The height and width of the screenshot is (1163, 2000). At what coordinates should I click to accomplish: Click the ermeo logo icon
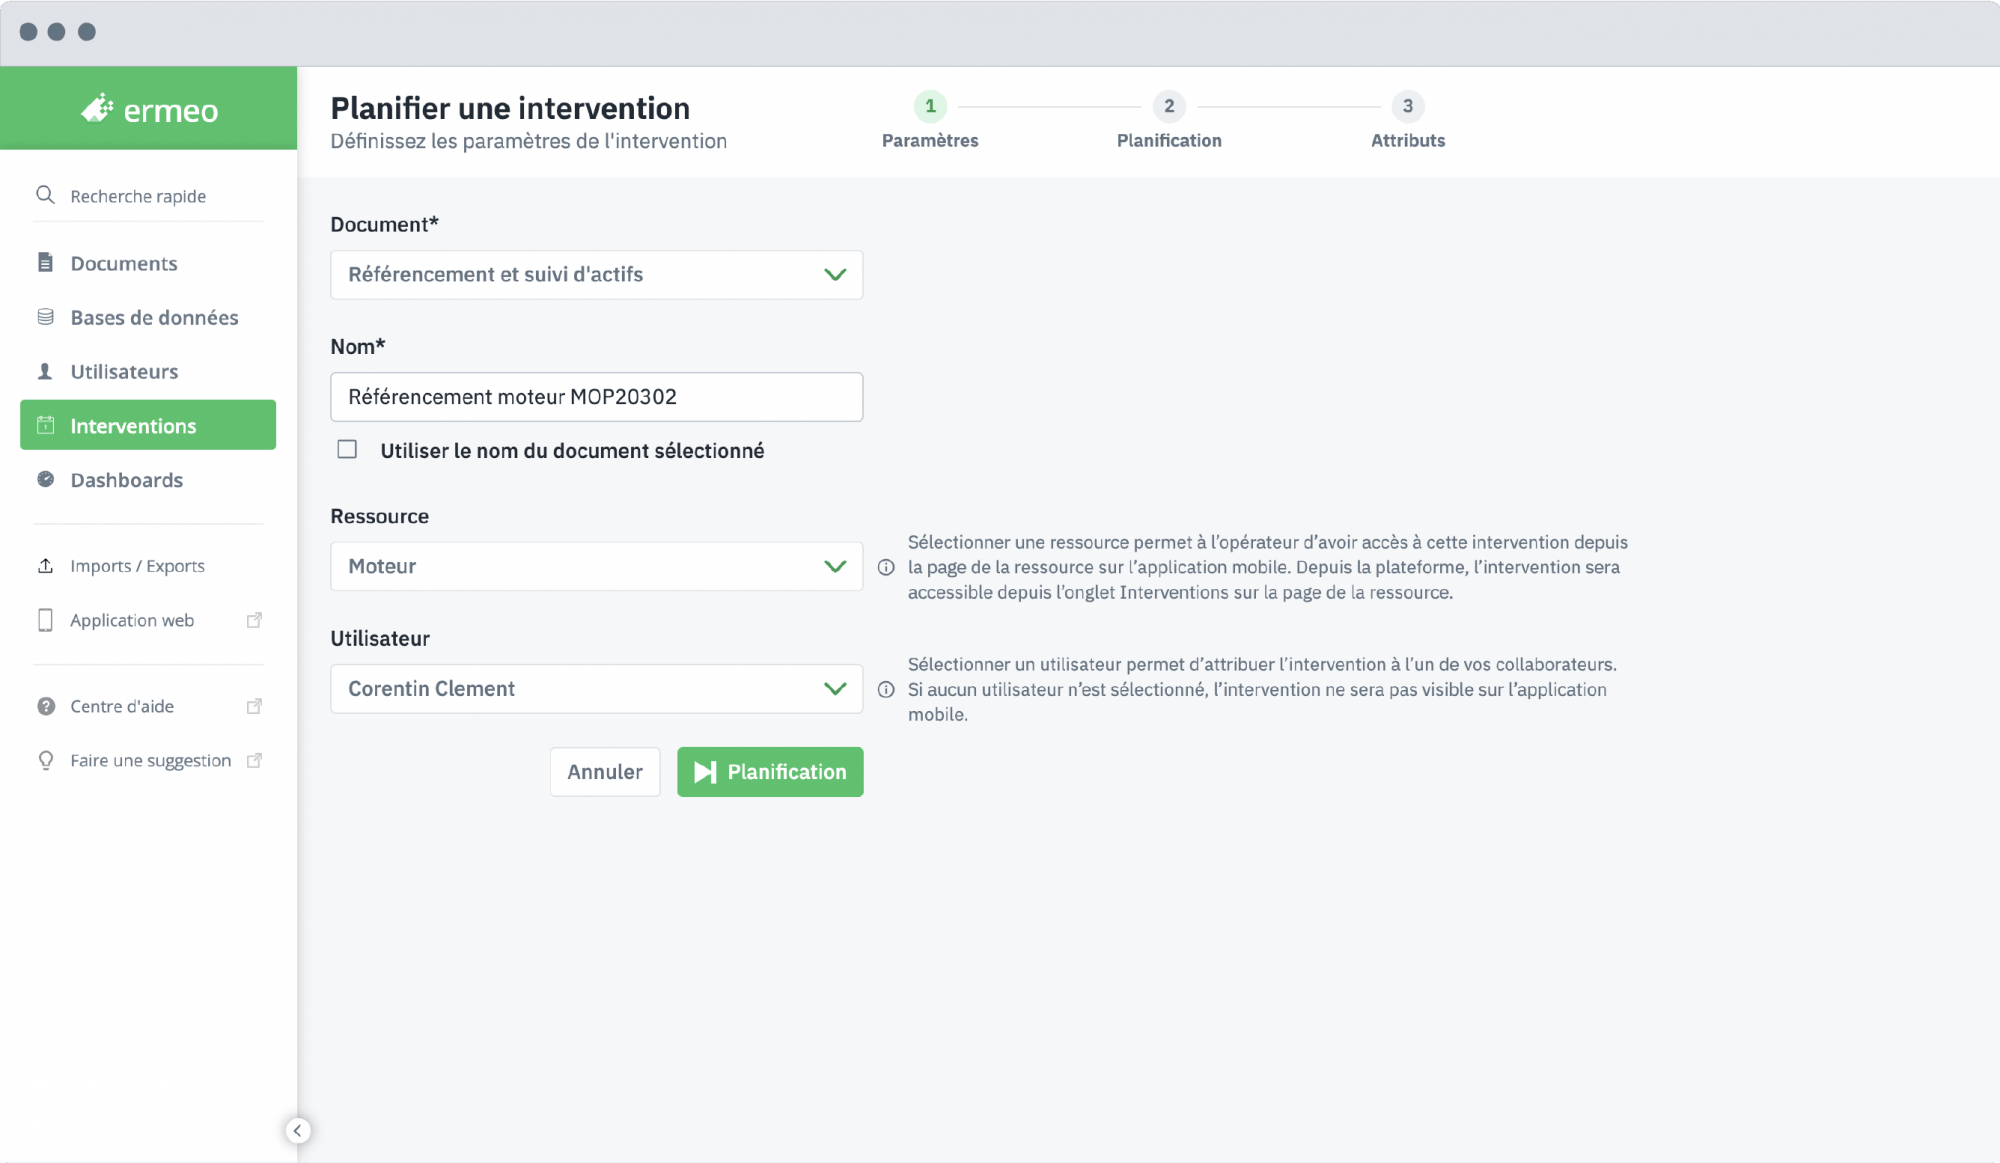point(97,108)
